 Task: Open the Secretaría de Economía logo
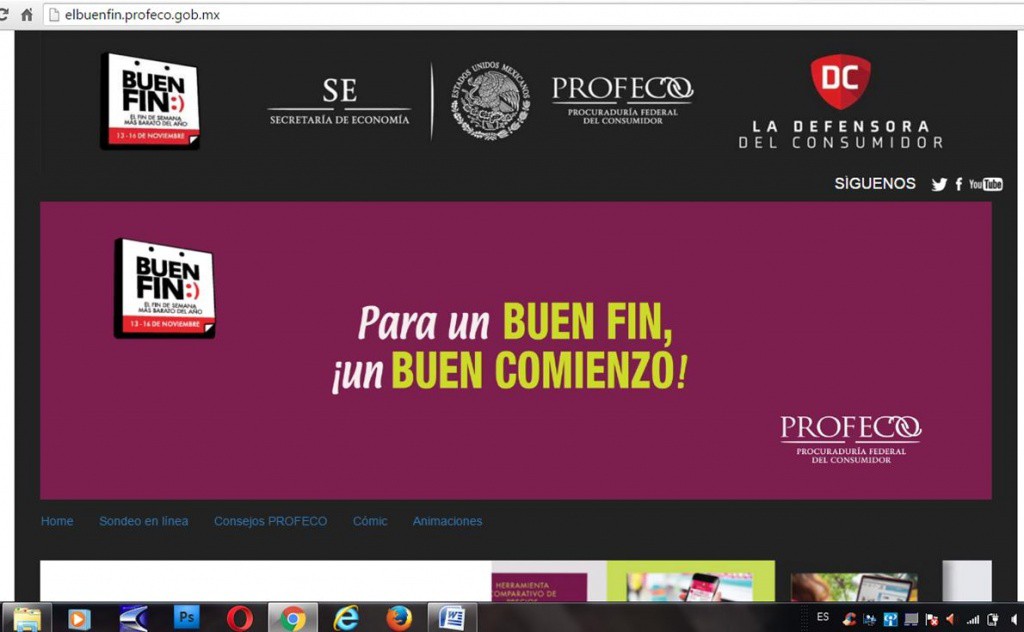pos(340,101)
